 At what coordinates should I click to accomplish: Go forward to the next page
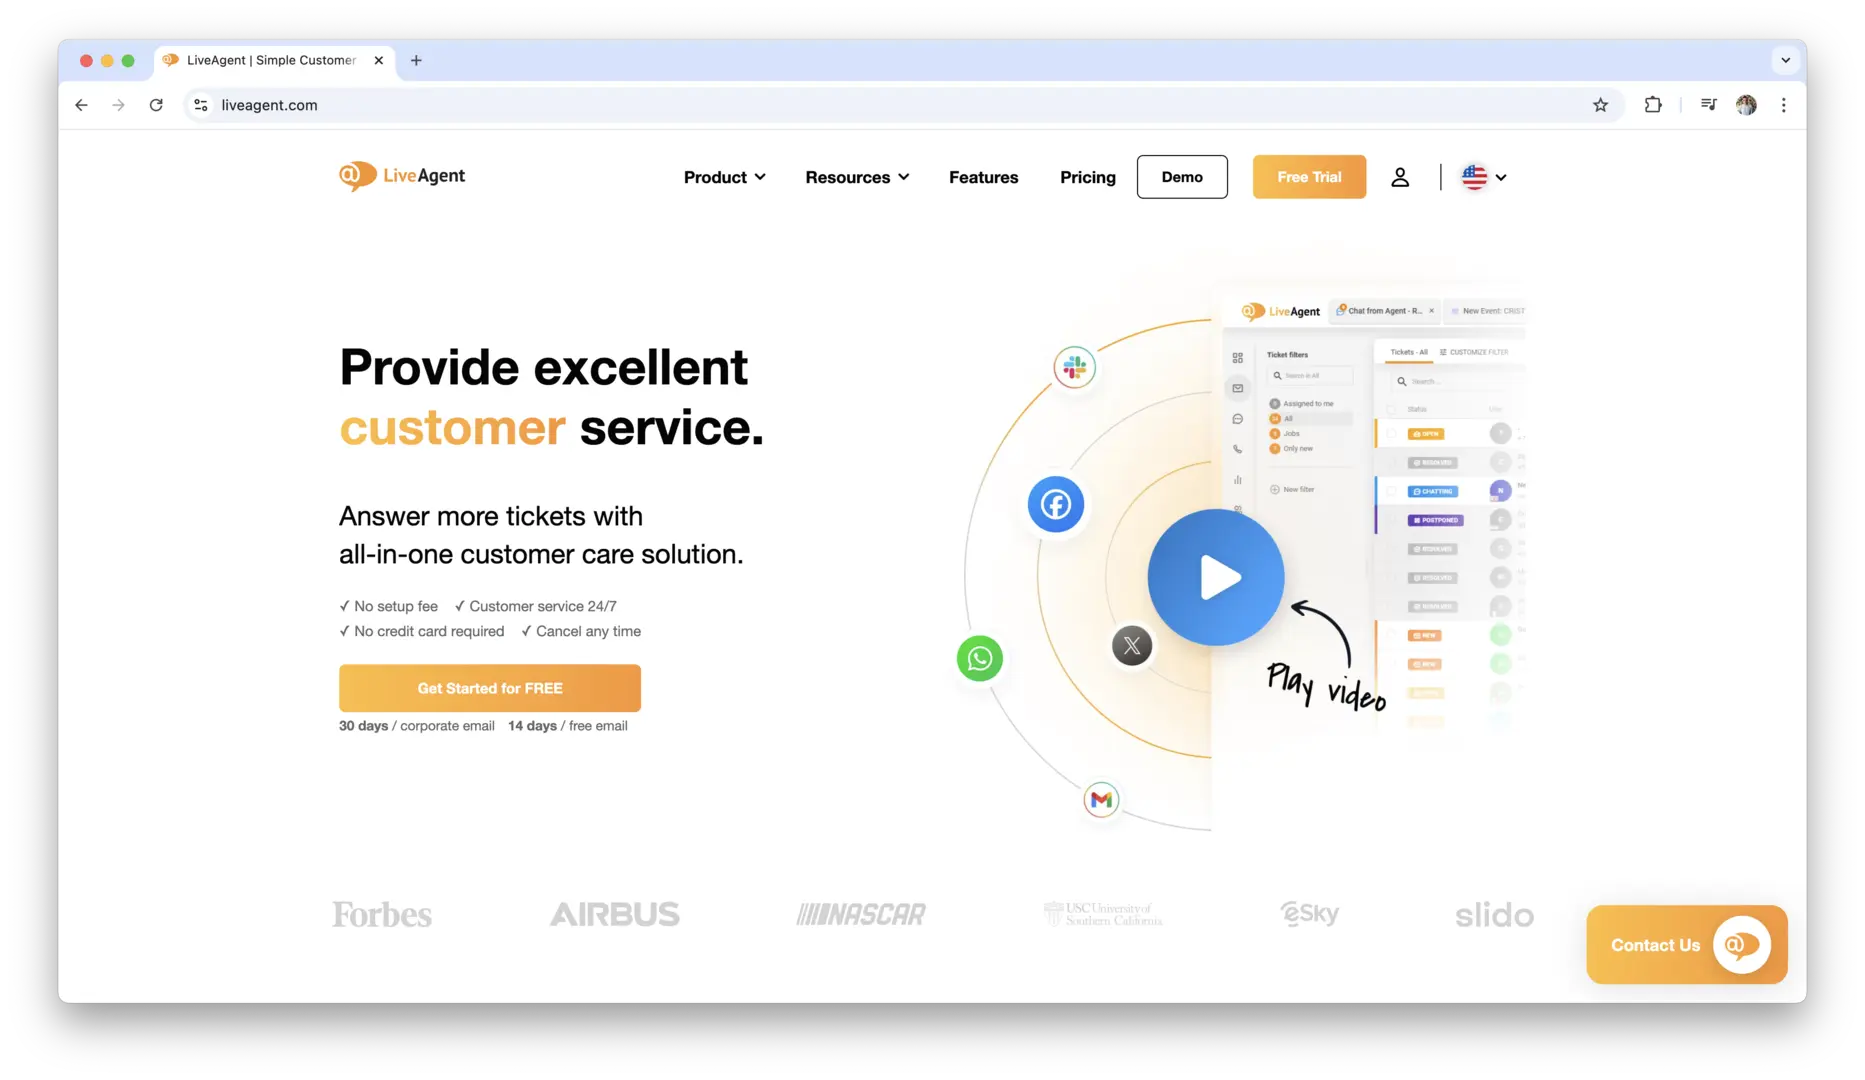(x=119, y=105)
